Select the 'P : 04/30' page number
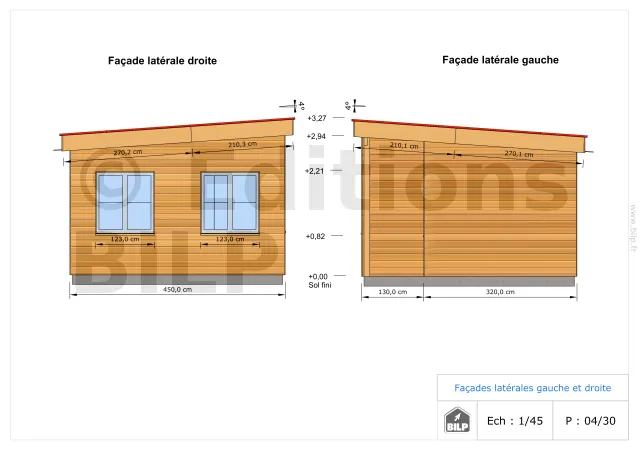640x453 pixels. pyautogui.click(x=590, y=421)
